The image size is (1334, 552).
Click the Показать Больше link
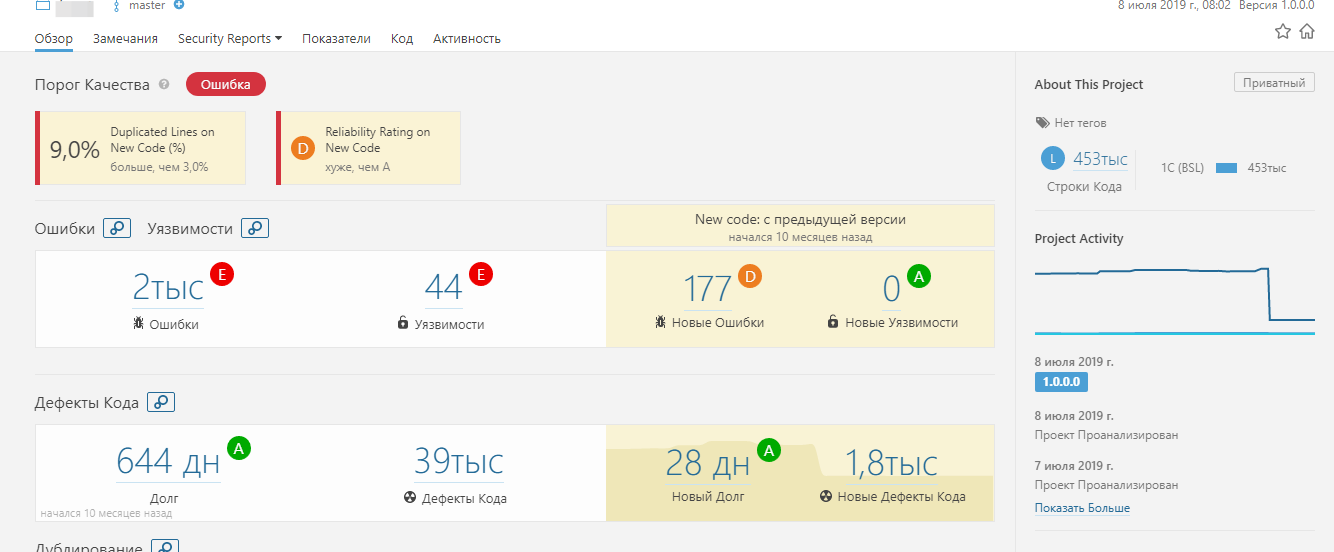click(x=1082, y=508)
